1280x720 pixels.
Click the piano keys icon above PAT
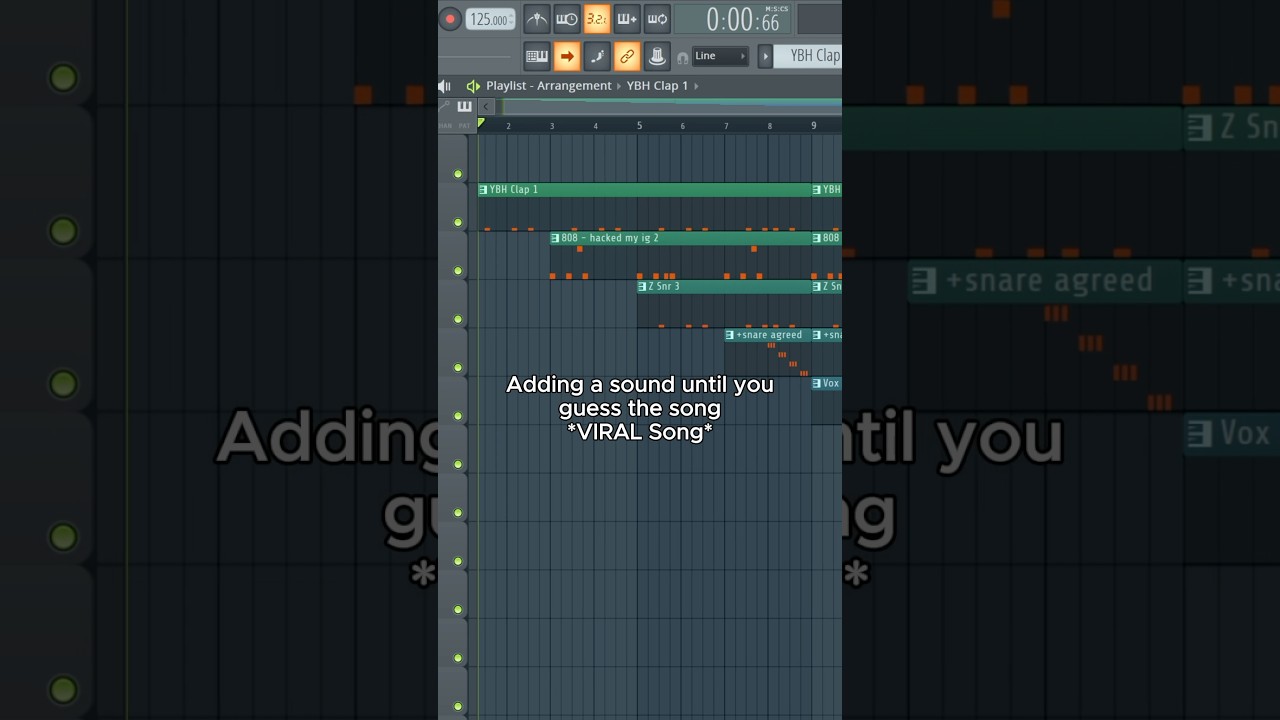pos(464,107)
